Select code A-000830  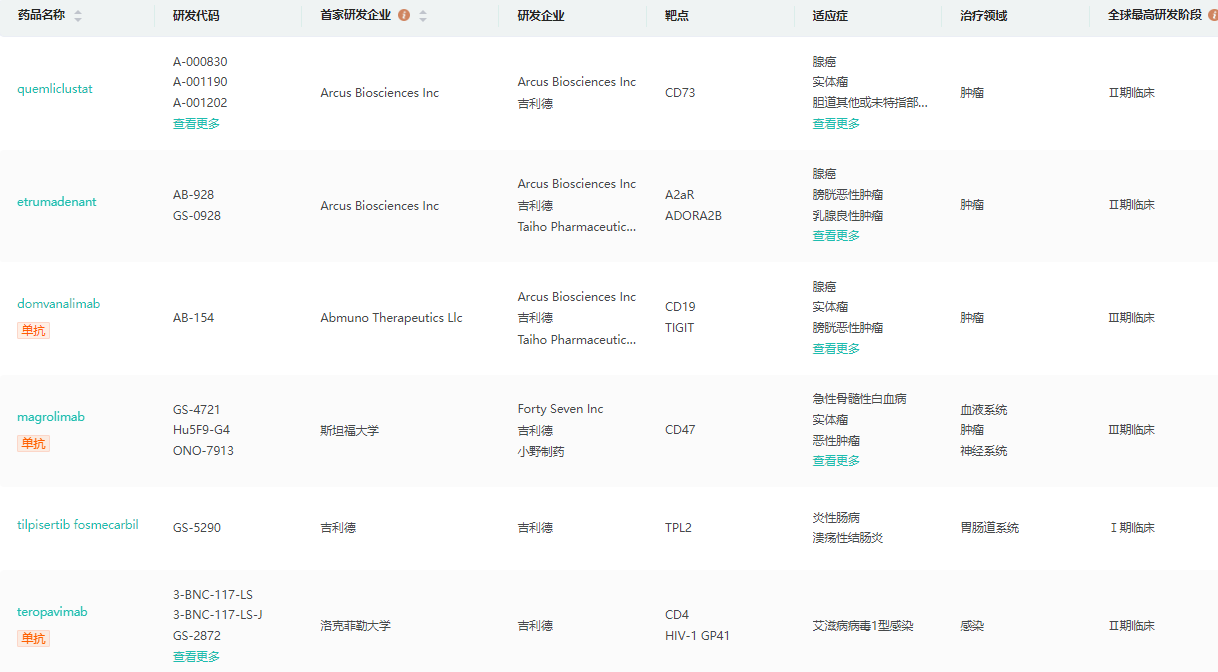200,62
